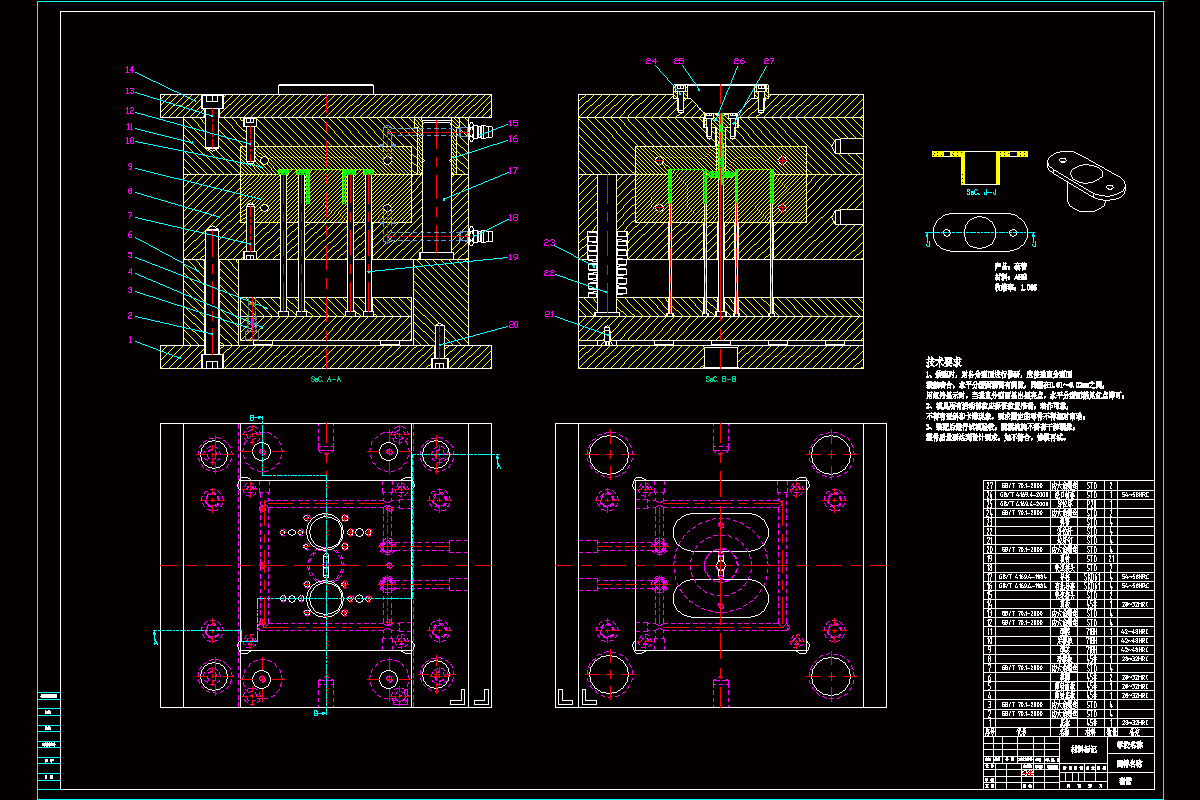Click part balloon number 11
The width and height of the screenshot is (1200, 800).
[130, 127]
